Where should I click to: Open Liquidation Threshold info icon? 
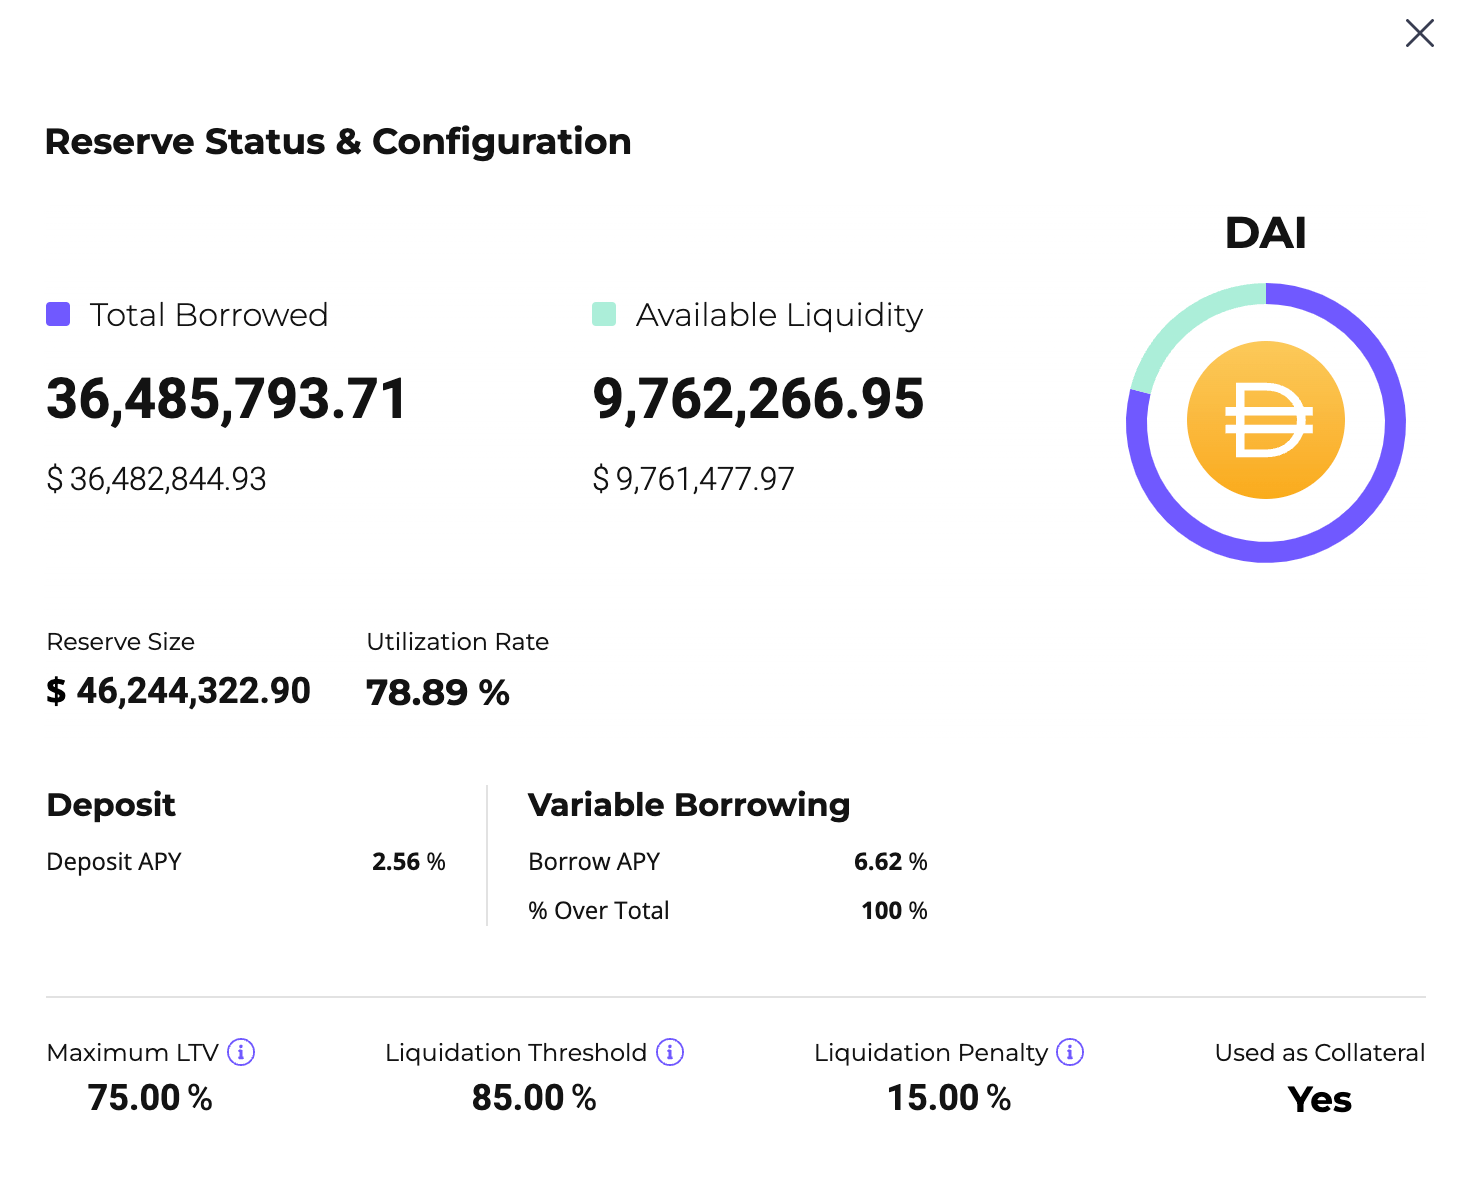pyautogui.click(x=670, y=1052)
